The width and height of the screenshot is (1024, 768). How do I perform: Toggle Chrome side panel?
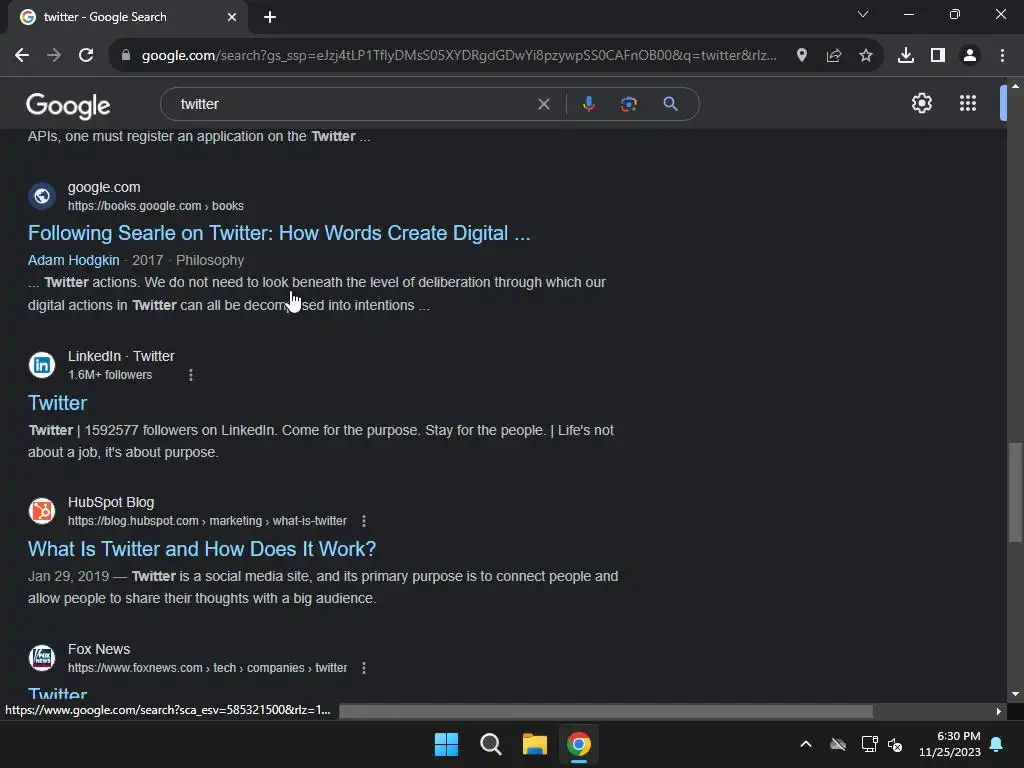(938, 56)
